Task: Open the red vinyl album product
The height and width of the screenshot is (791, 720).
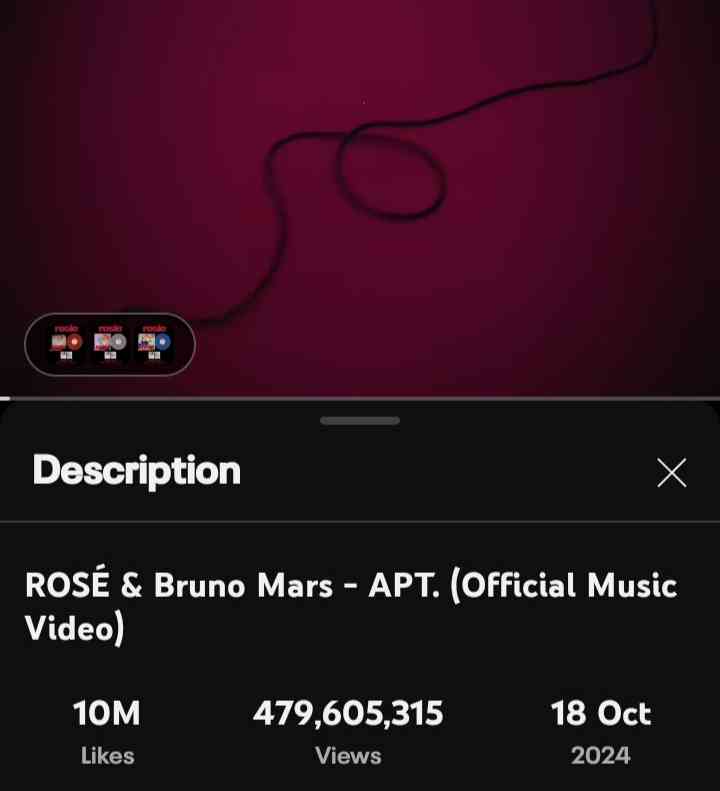Action: 66,343
